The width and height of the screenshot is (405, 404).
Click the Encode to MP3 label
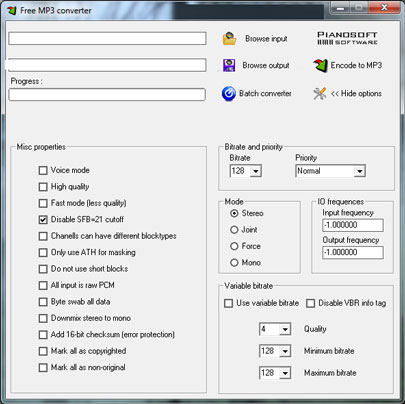(356, 65)
